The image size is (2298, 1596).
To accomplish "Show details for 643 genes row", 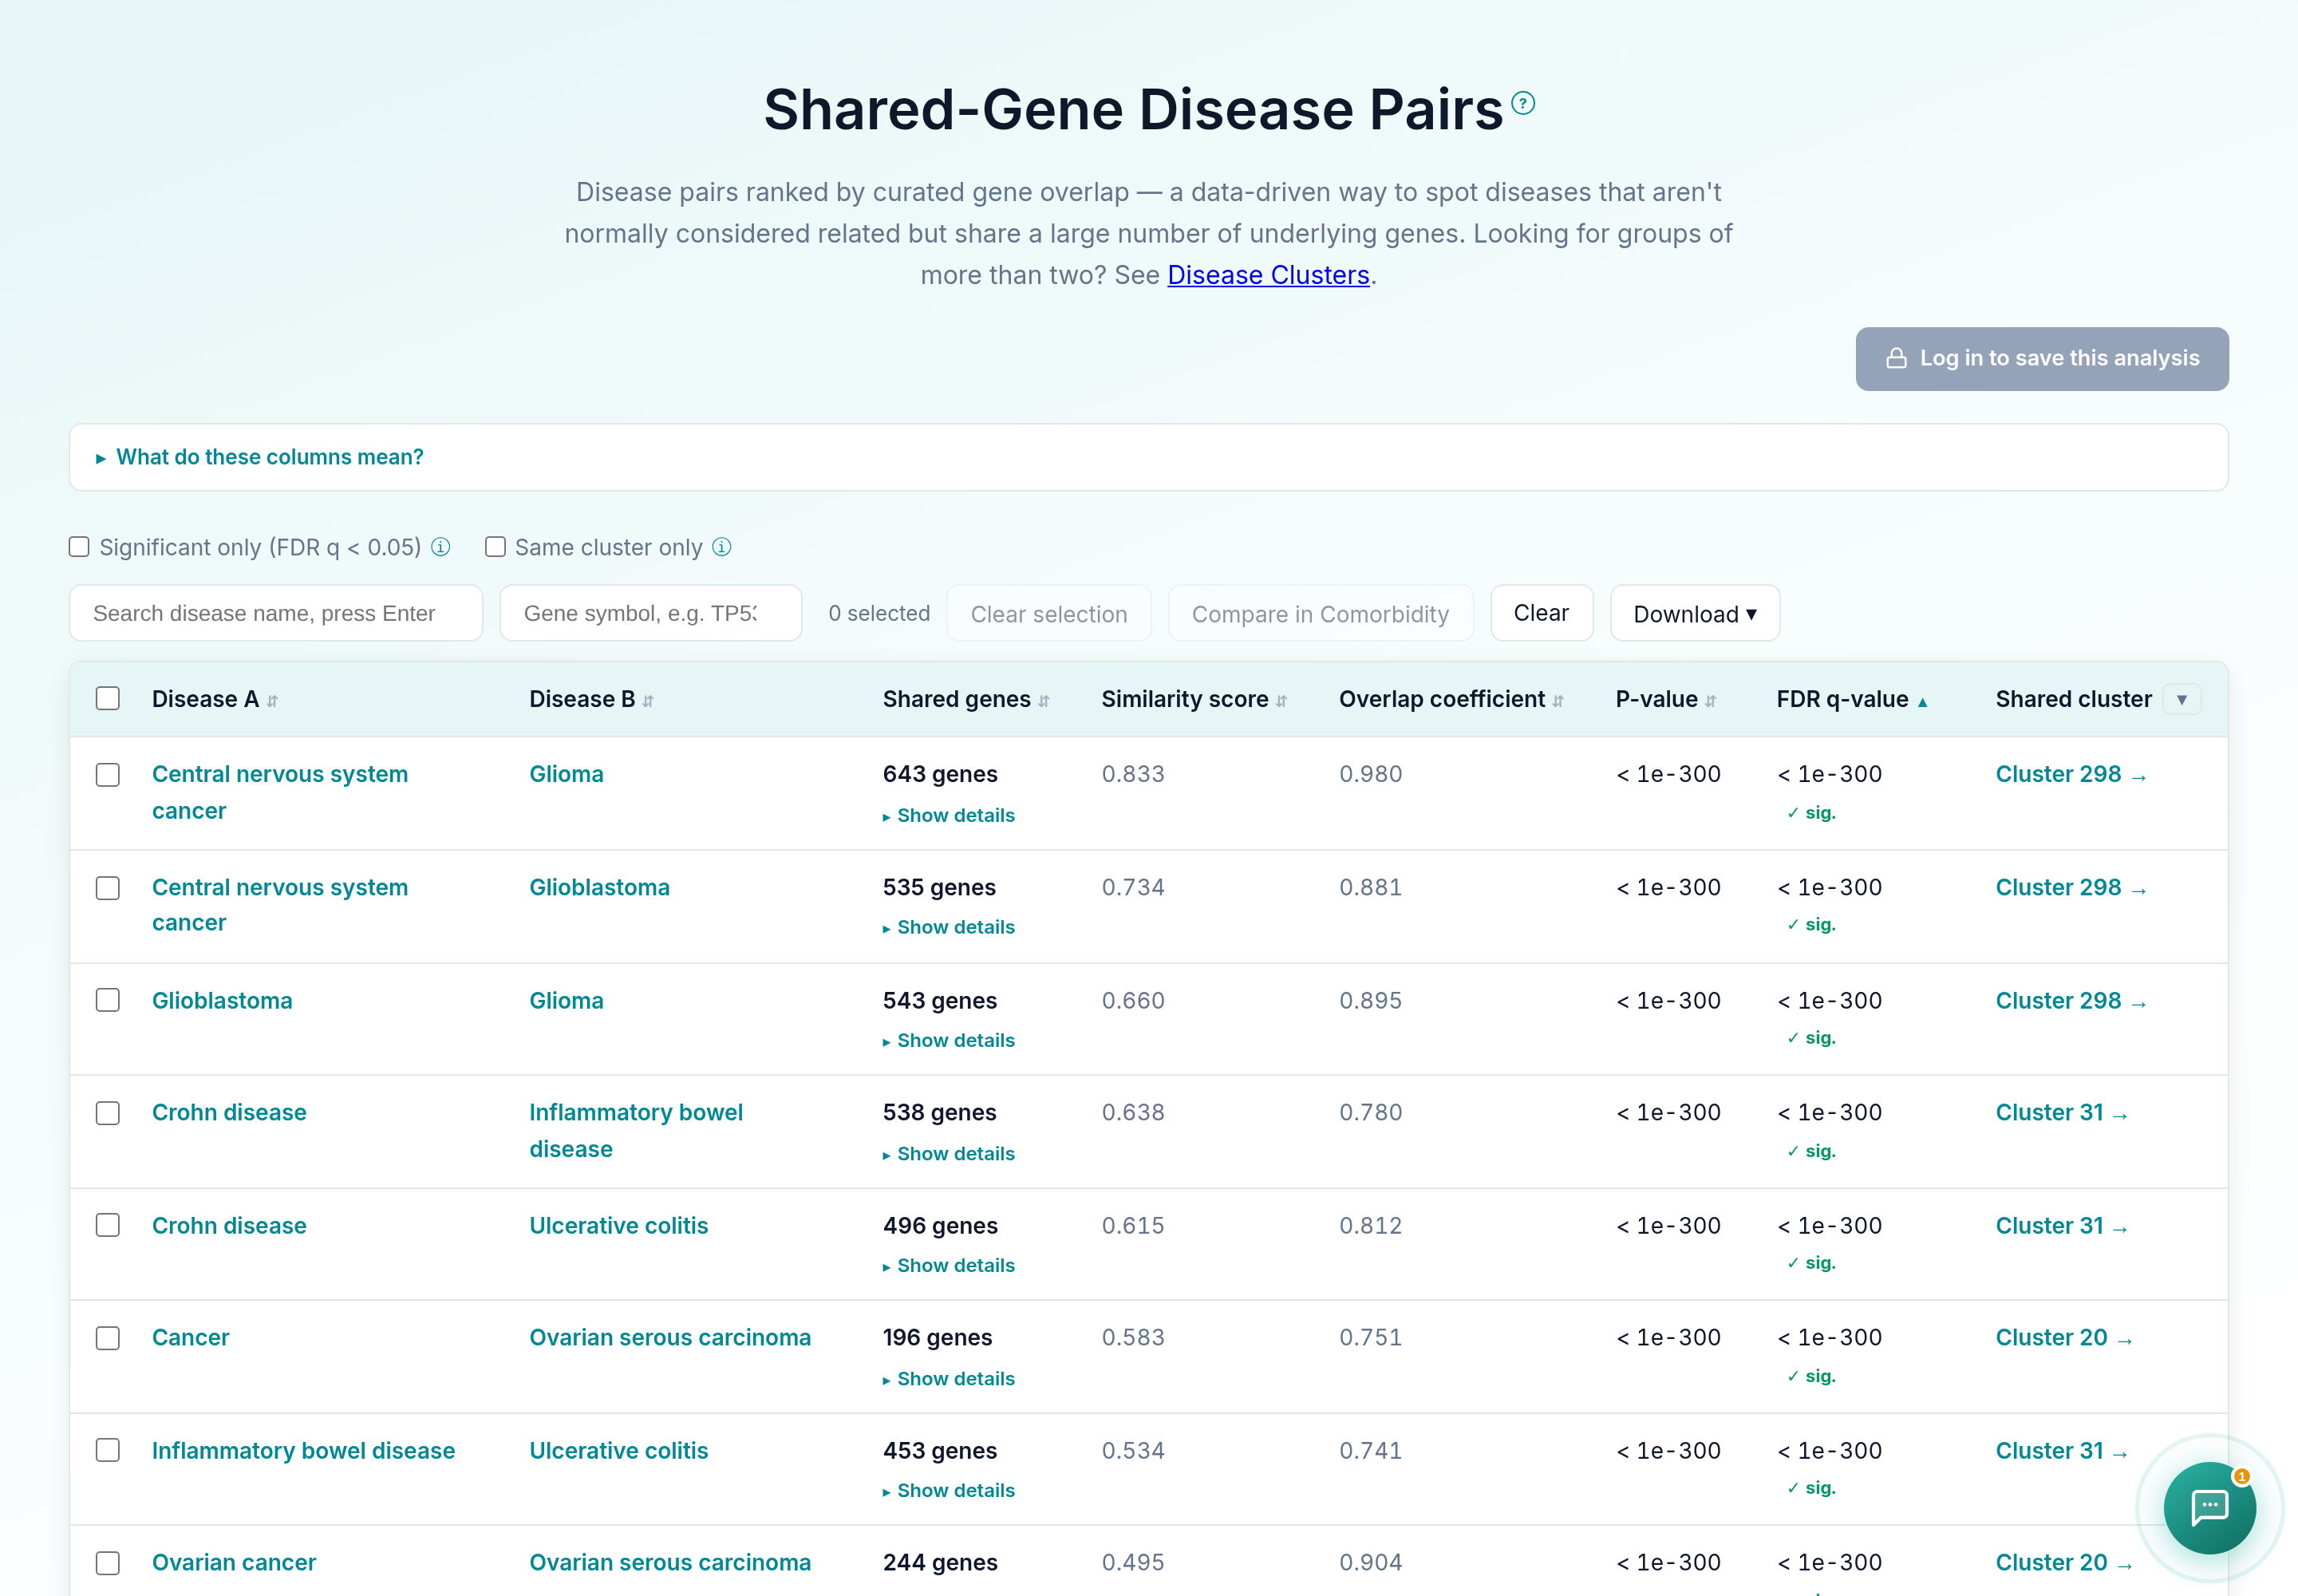I will point(949,816).
